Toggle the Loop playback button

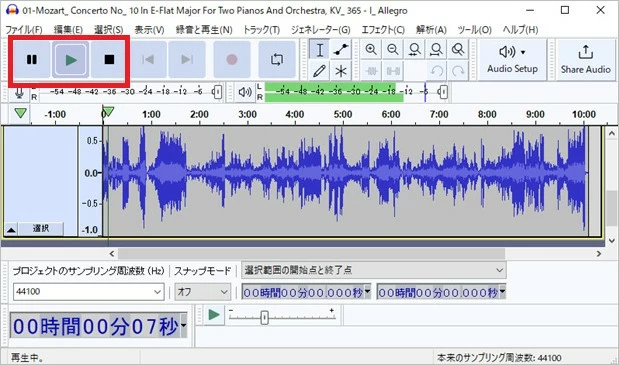pos(277,60)
